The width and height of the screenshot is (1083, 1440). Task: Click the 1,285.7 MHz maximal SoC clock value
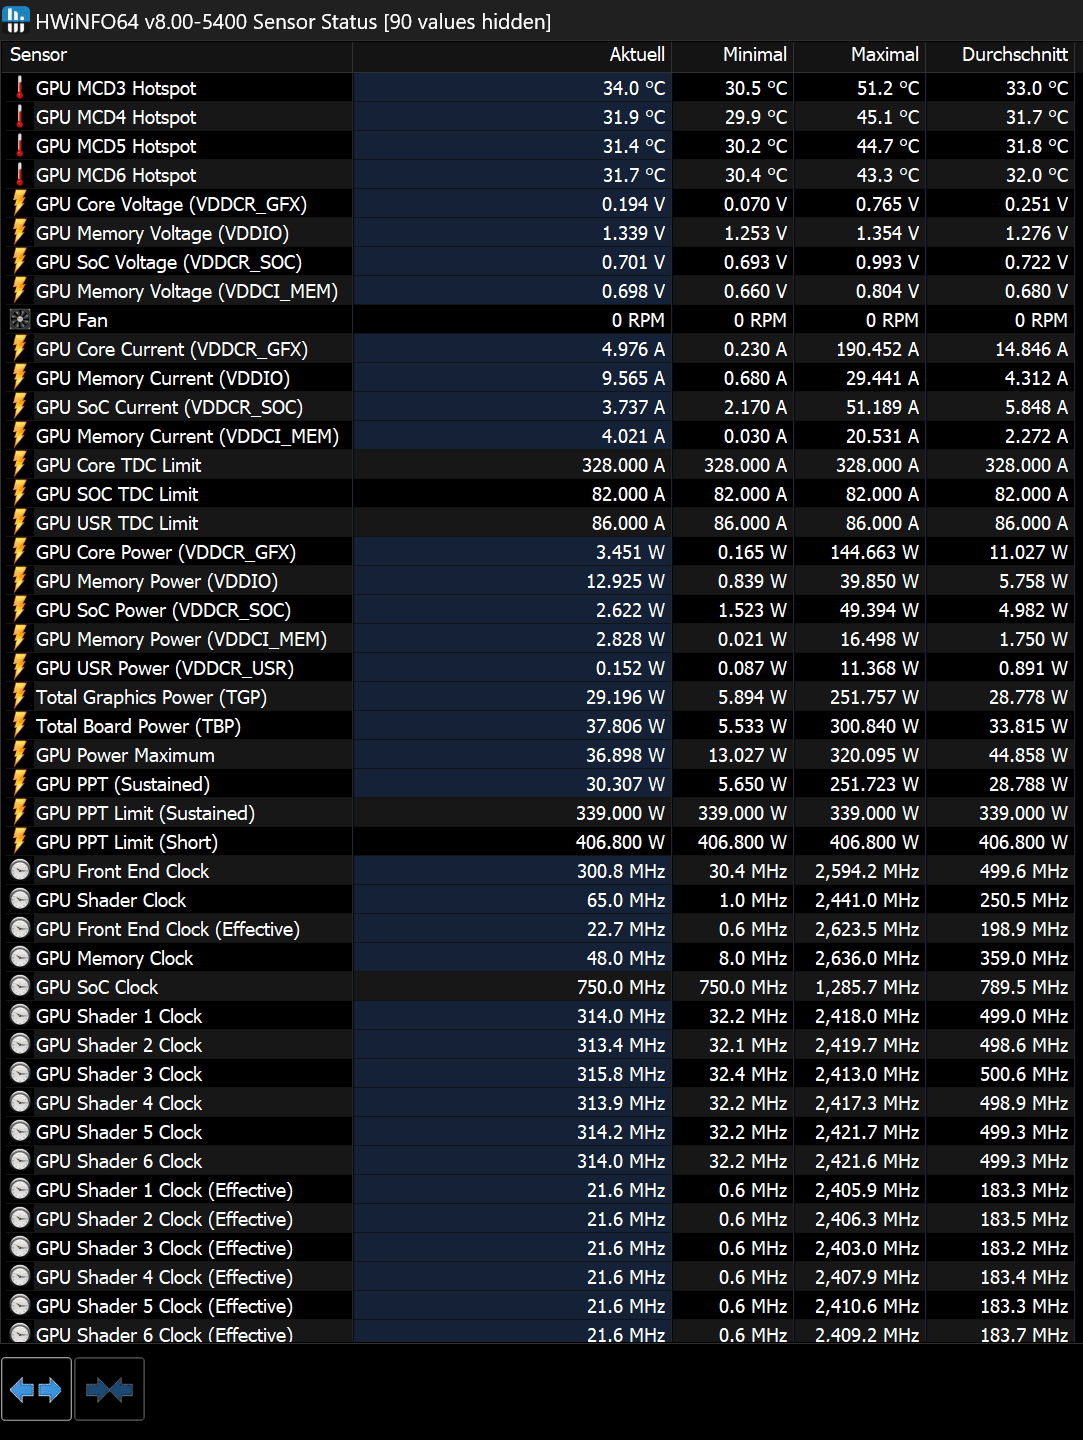pyautogui.click(x=867, y=987)
